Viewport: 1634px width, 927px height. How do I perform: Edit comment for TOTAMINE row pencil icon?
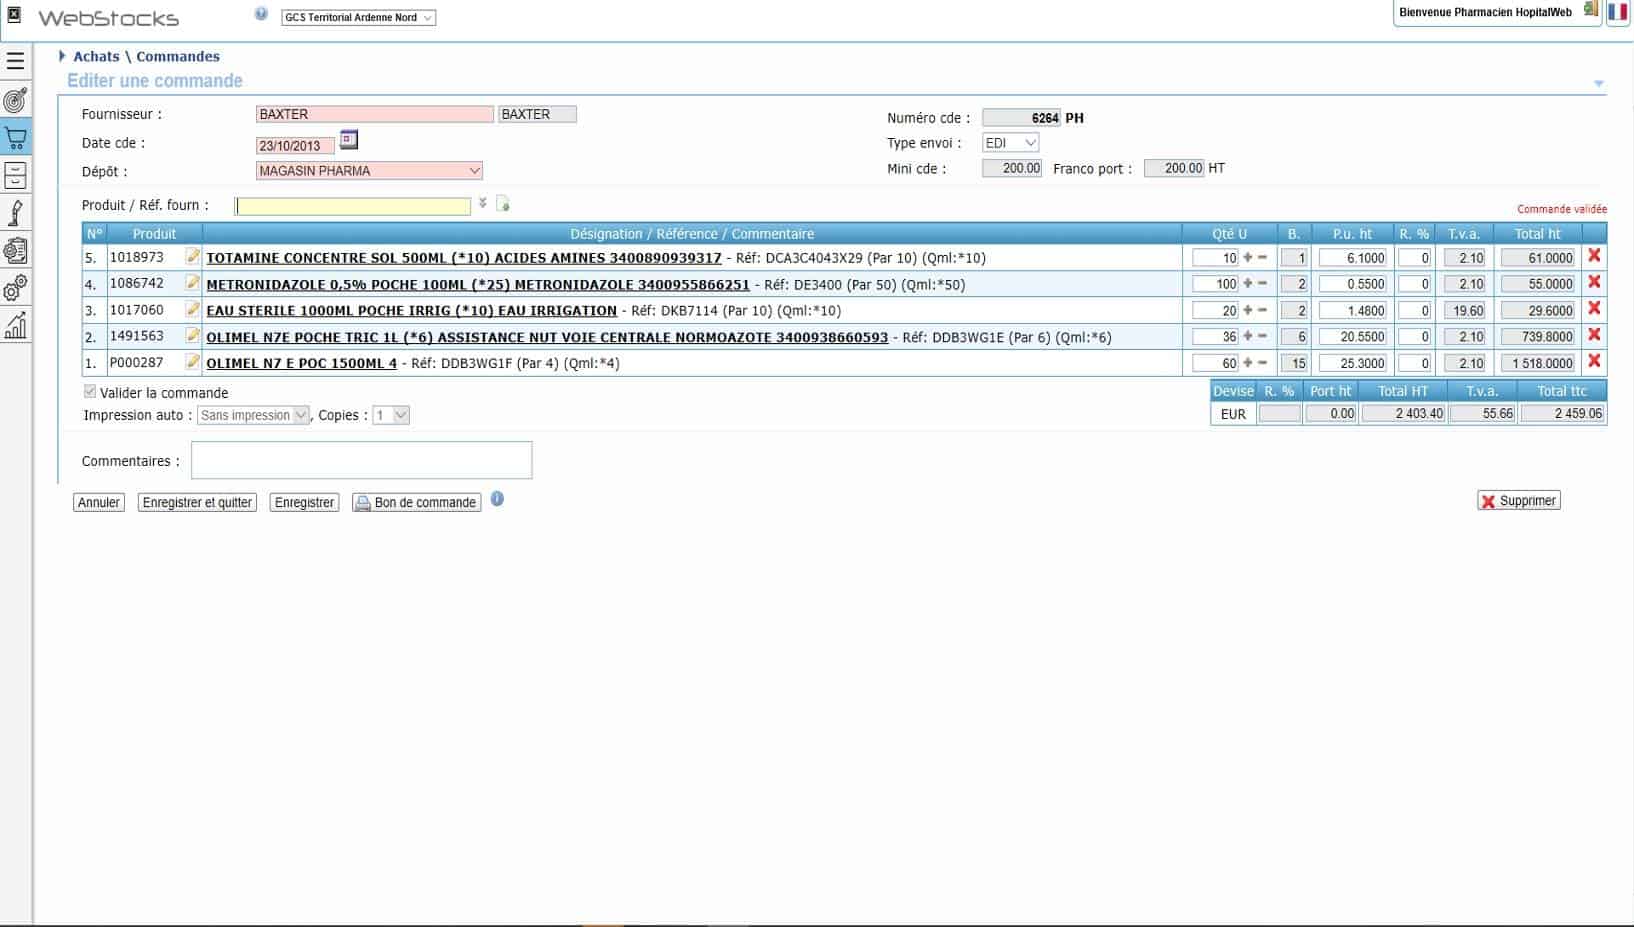click(193, 257)
